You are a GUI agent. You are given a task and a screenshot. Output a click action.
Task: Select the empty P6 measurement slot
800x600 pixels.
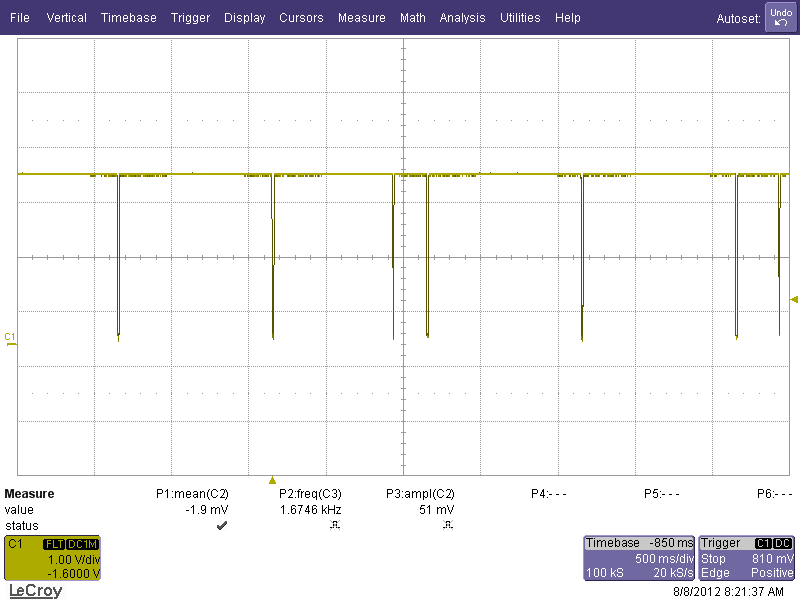pyautogui.click(x=775, y=494)
